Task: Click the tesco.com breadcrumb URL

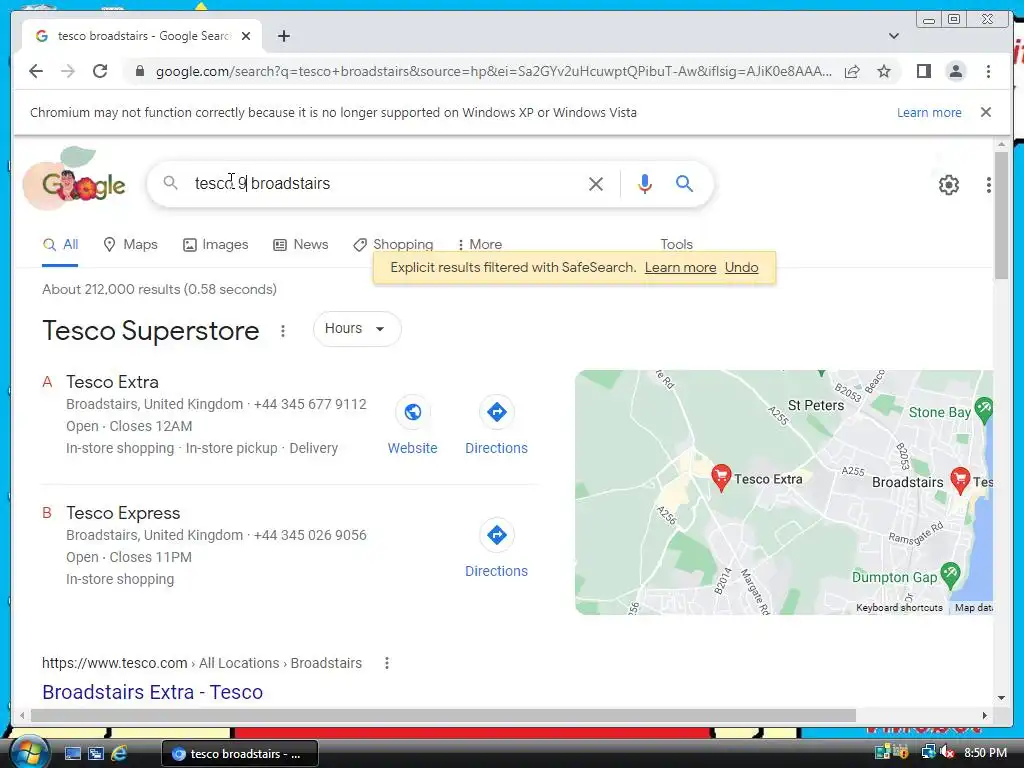Action: (x=202, y=664)
